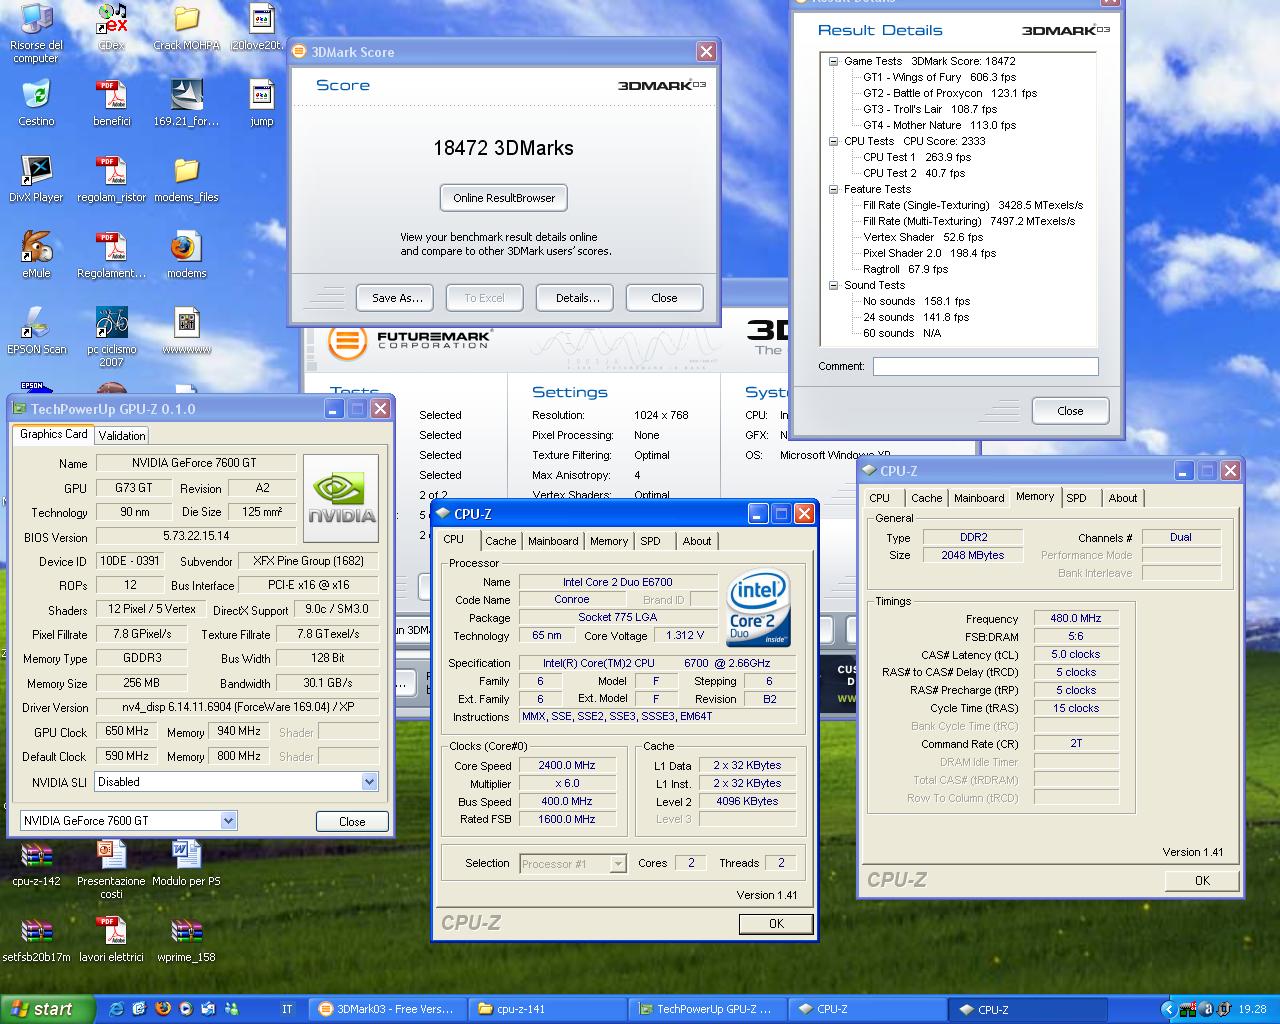
Task: Launch Firefox from quick launch bar
Action: click(162, 1009)
